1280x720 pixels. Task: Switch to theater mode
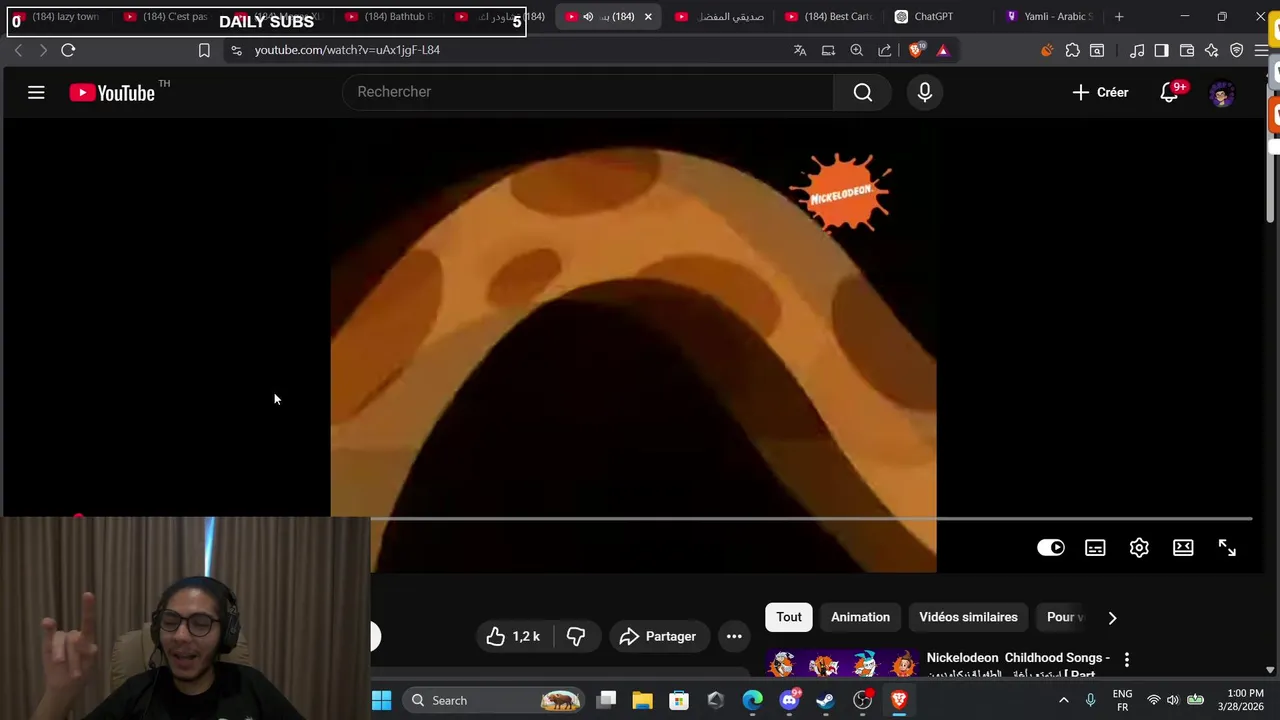[1183, 548]
